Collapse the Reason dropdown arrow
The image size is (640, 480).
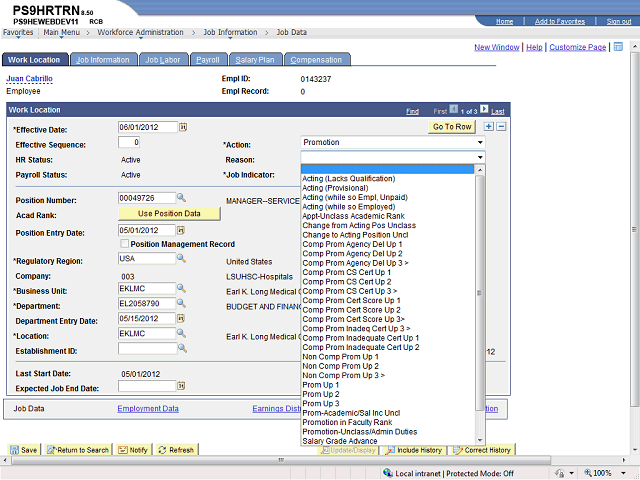click(x=480, y=158)
